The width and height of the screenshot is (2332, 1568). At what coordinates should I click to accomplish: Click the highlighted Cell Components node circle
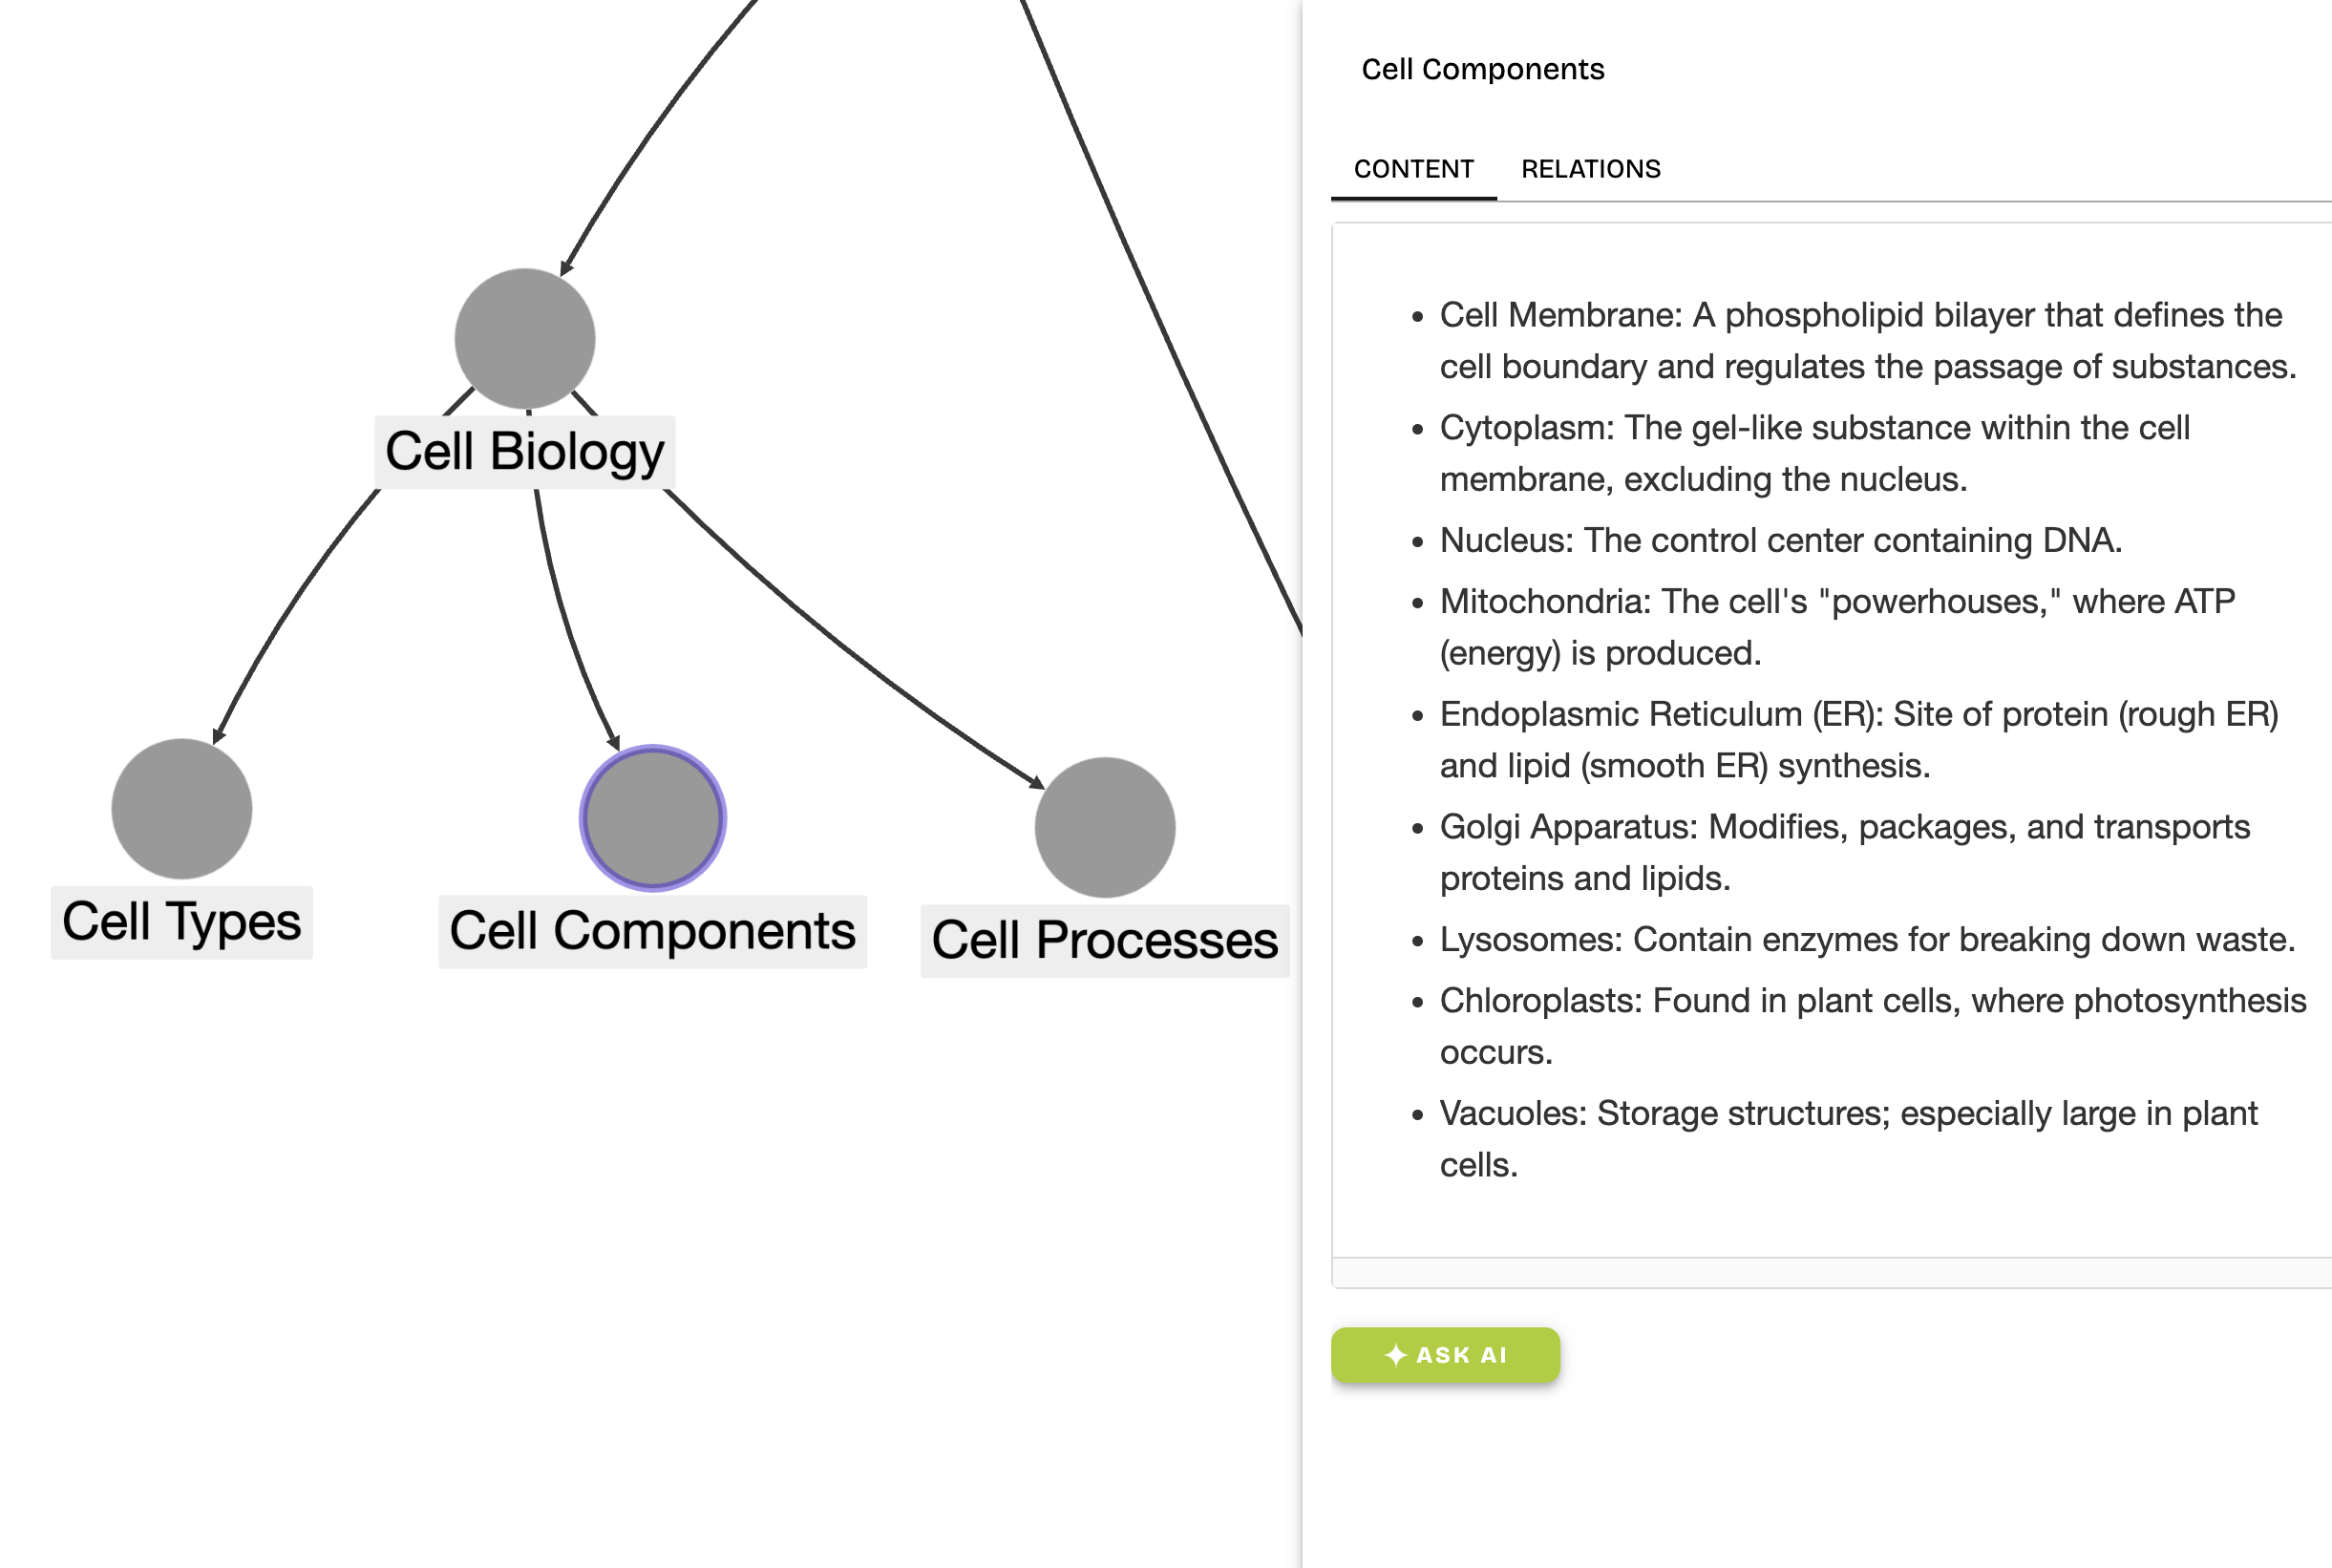tap(653, 818)
